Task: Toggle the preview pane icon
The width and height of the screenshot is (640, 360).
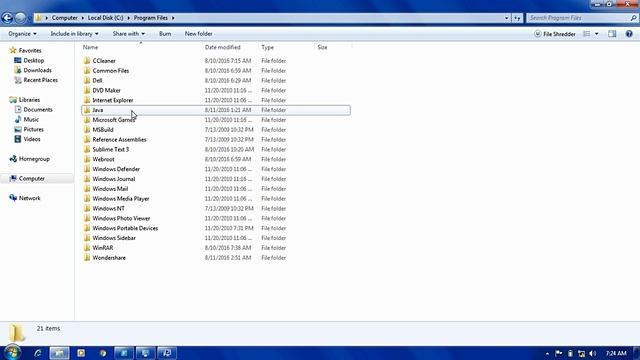Action: [x=612, y=34]
